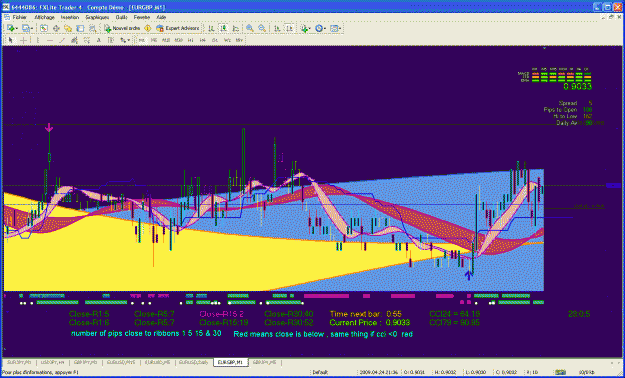Draw a vertical line tool
This screenshot has width=625, height=378.
(x=38, y=40)
